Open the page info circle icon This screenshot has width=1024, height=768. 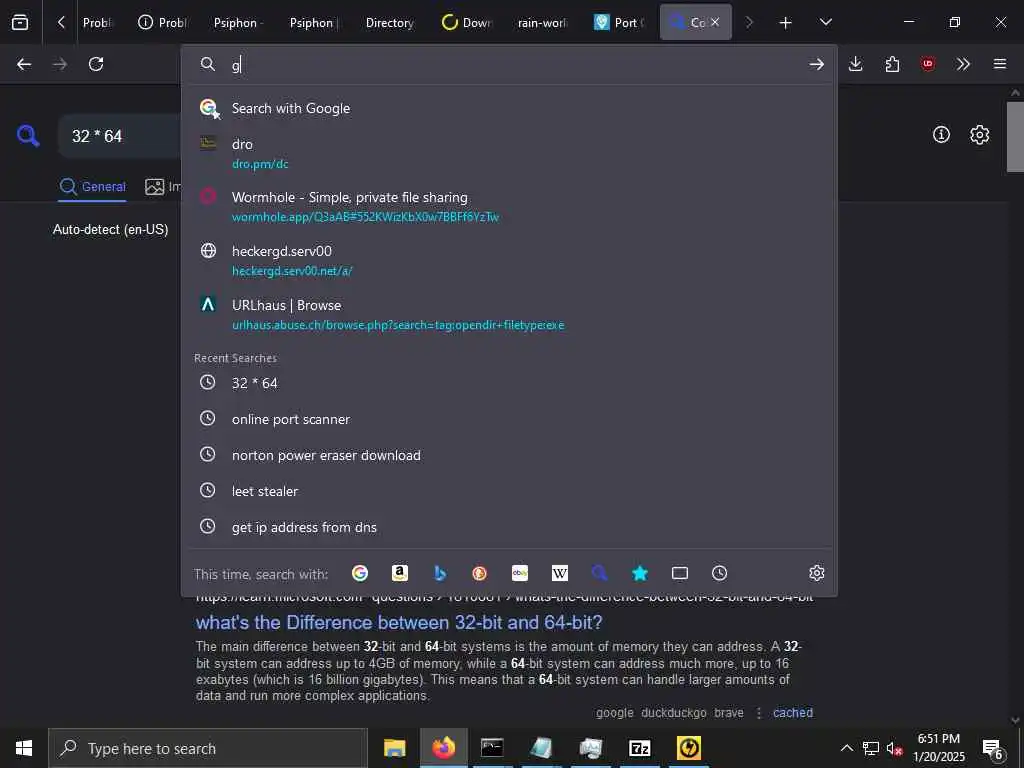941,135
